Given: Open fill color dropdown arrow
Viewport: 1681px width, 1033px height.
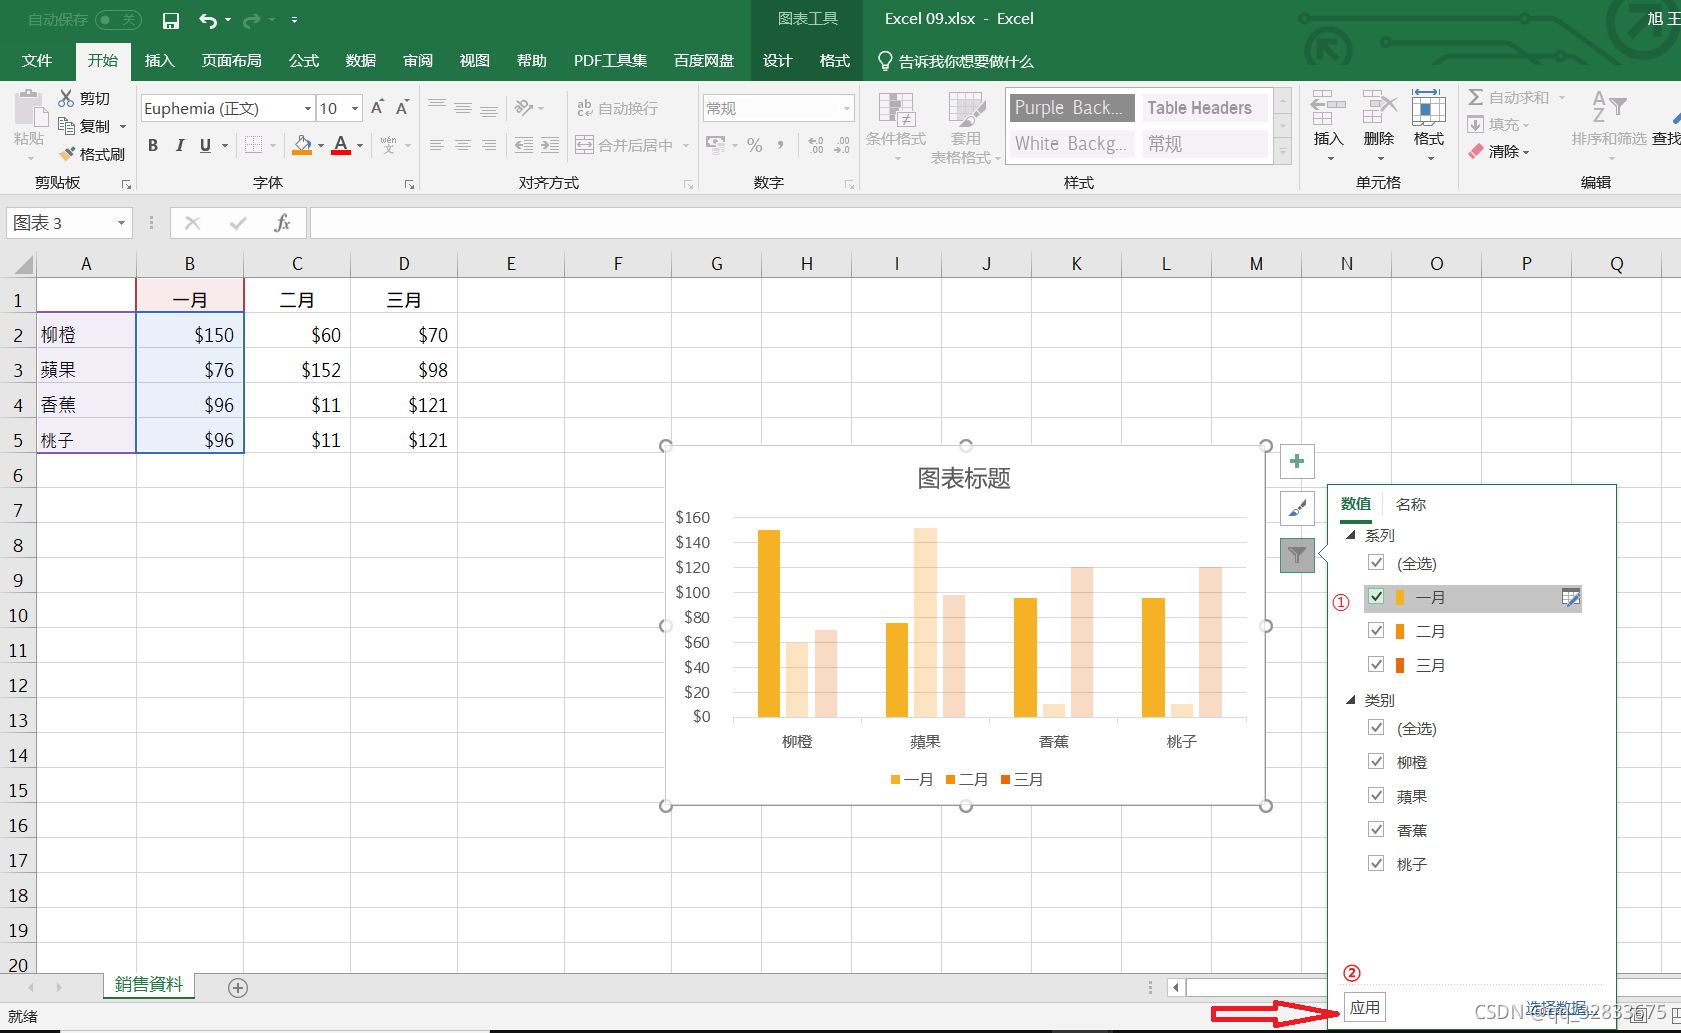Looking at the screenshot, I should 321,146.
